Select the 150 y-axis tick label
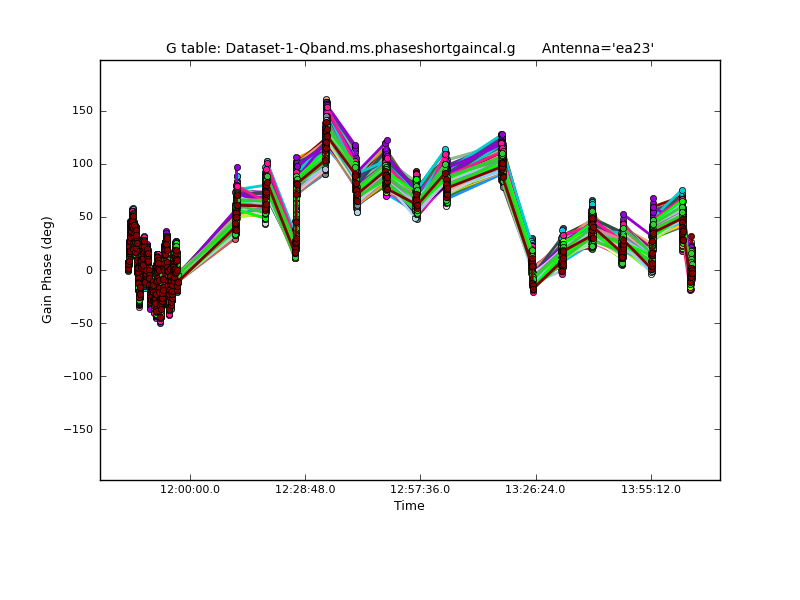Screen dimensions: 800x600 [x=81, y=111]
